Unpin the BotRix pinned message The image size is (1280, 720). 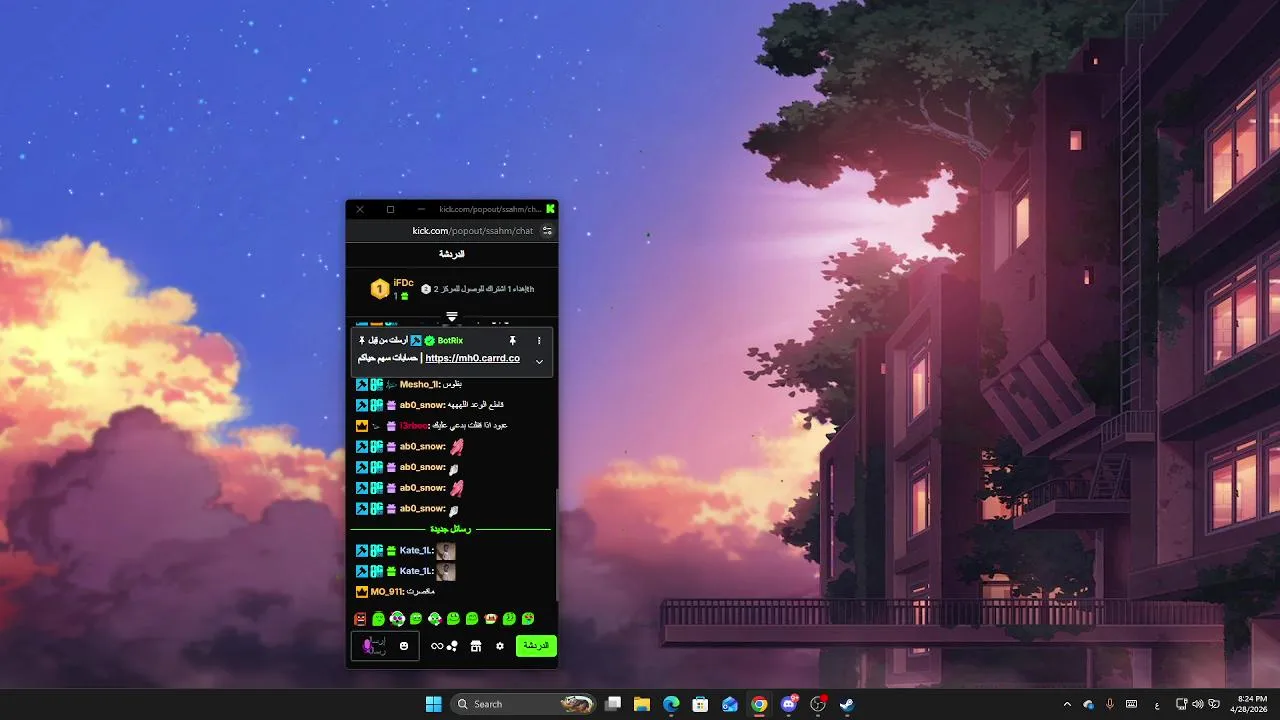(513, 341)
